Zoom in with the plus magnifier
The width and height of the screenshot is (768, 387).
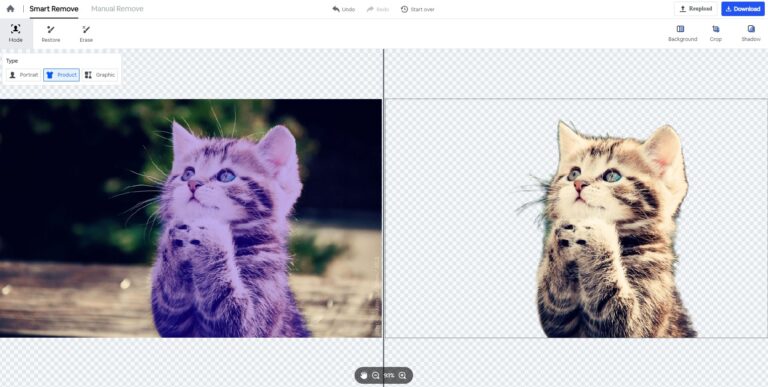(403, 375)
